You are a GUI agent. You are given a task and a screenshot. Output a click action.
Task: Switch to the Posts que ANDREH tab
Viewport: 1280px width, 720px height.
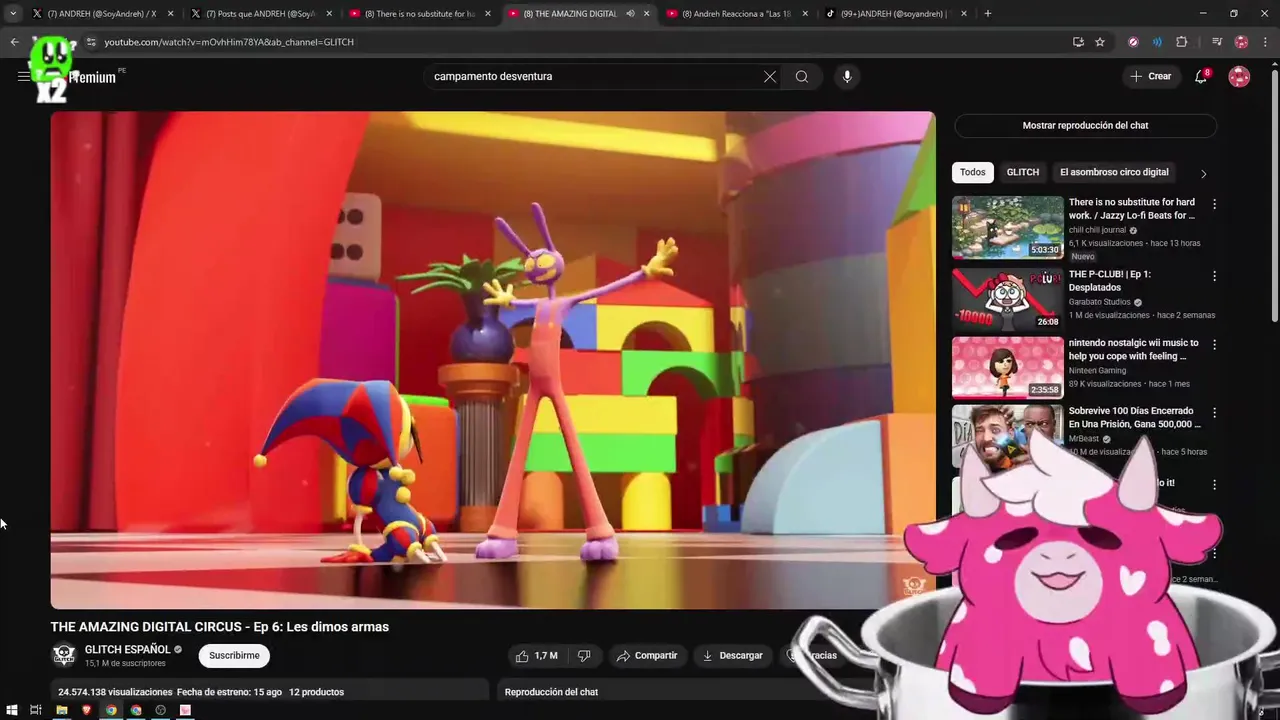pyautogui.click(x=260, y=13)
